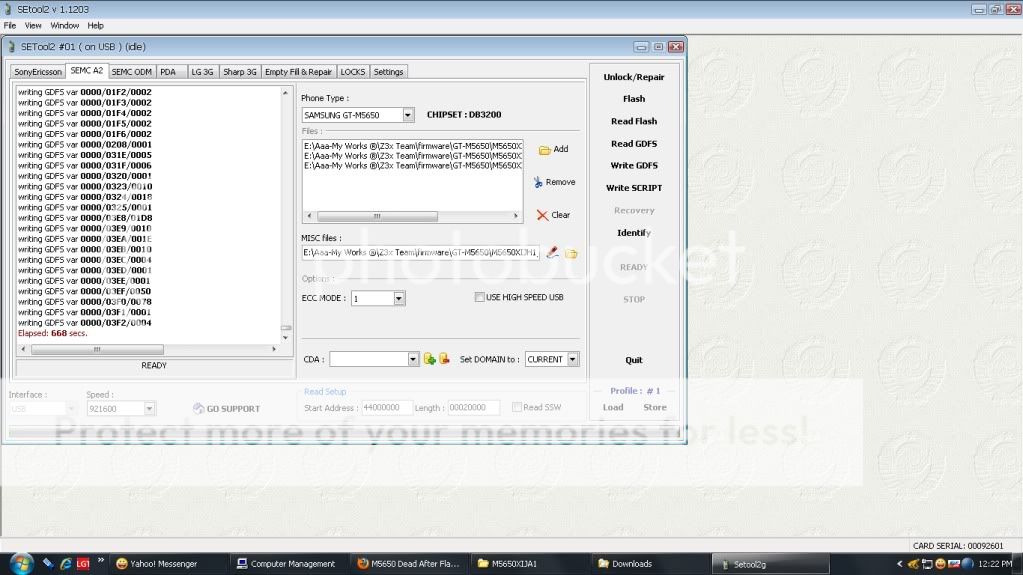Image resolution: width=1023 pixels, height=575 pixels.
Task: Click the Start Address field
Action: point(386,408)
